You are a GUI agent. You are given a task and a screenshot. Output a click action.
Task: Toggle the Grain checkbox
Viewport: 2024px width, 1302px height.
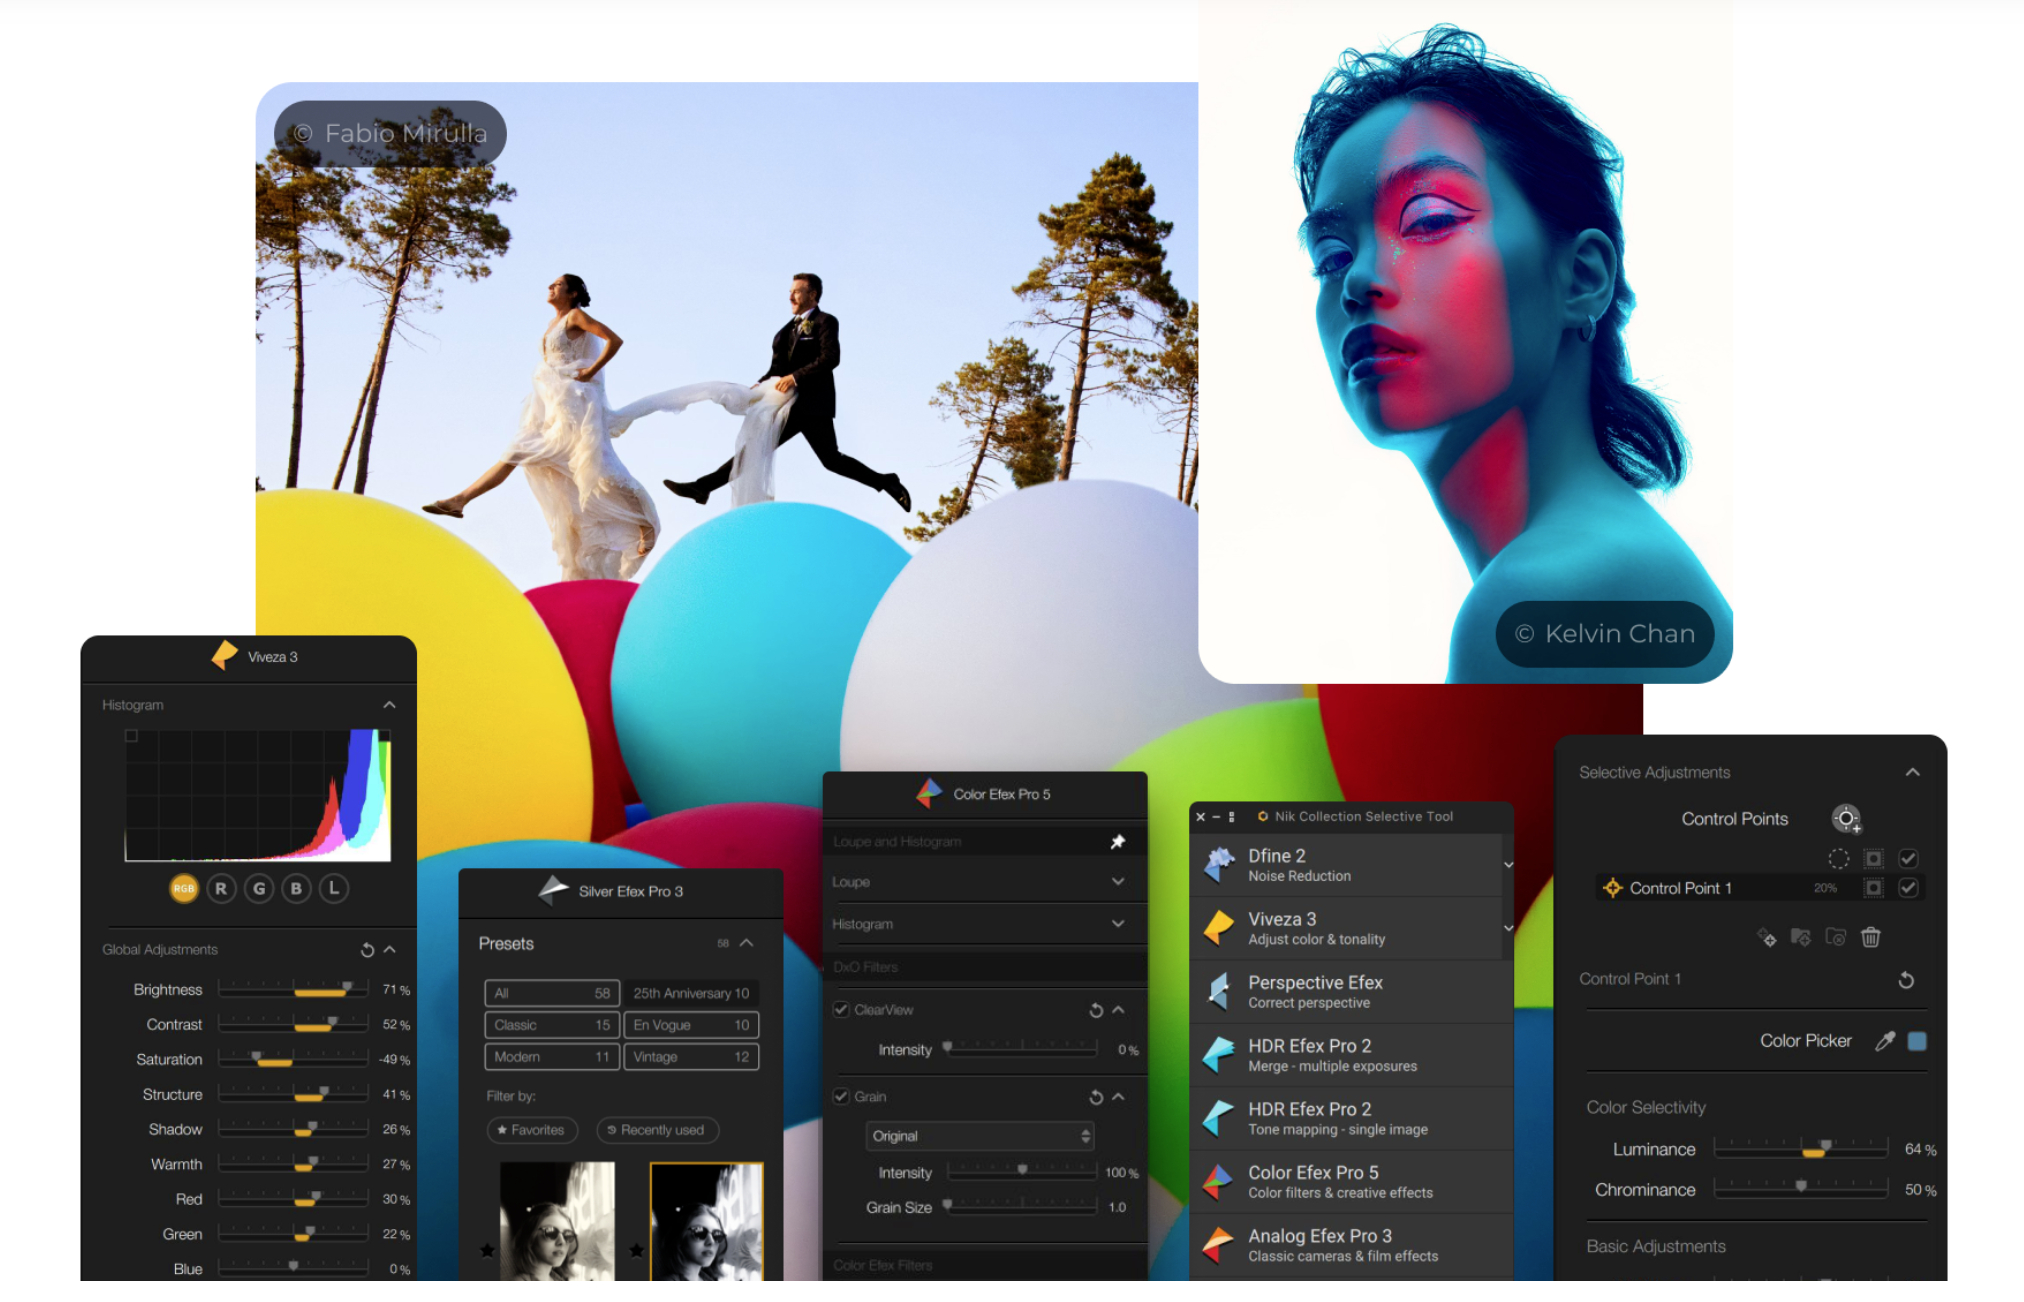click(x=842, y=1097)
